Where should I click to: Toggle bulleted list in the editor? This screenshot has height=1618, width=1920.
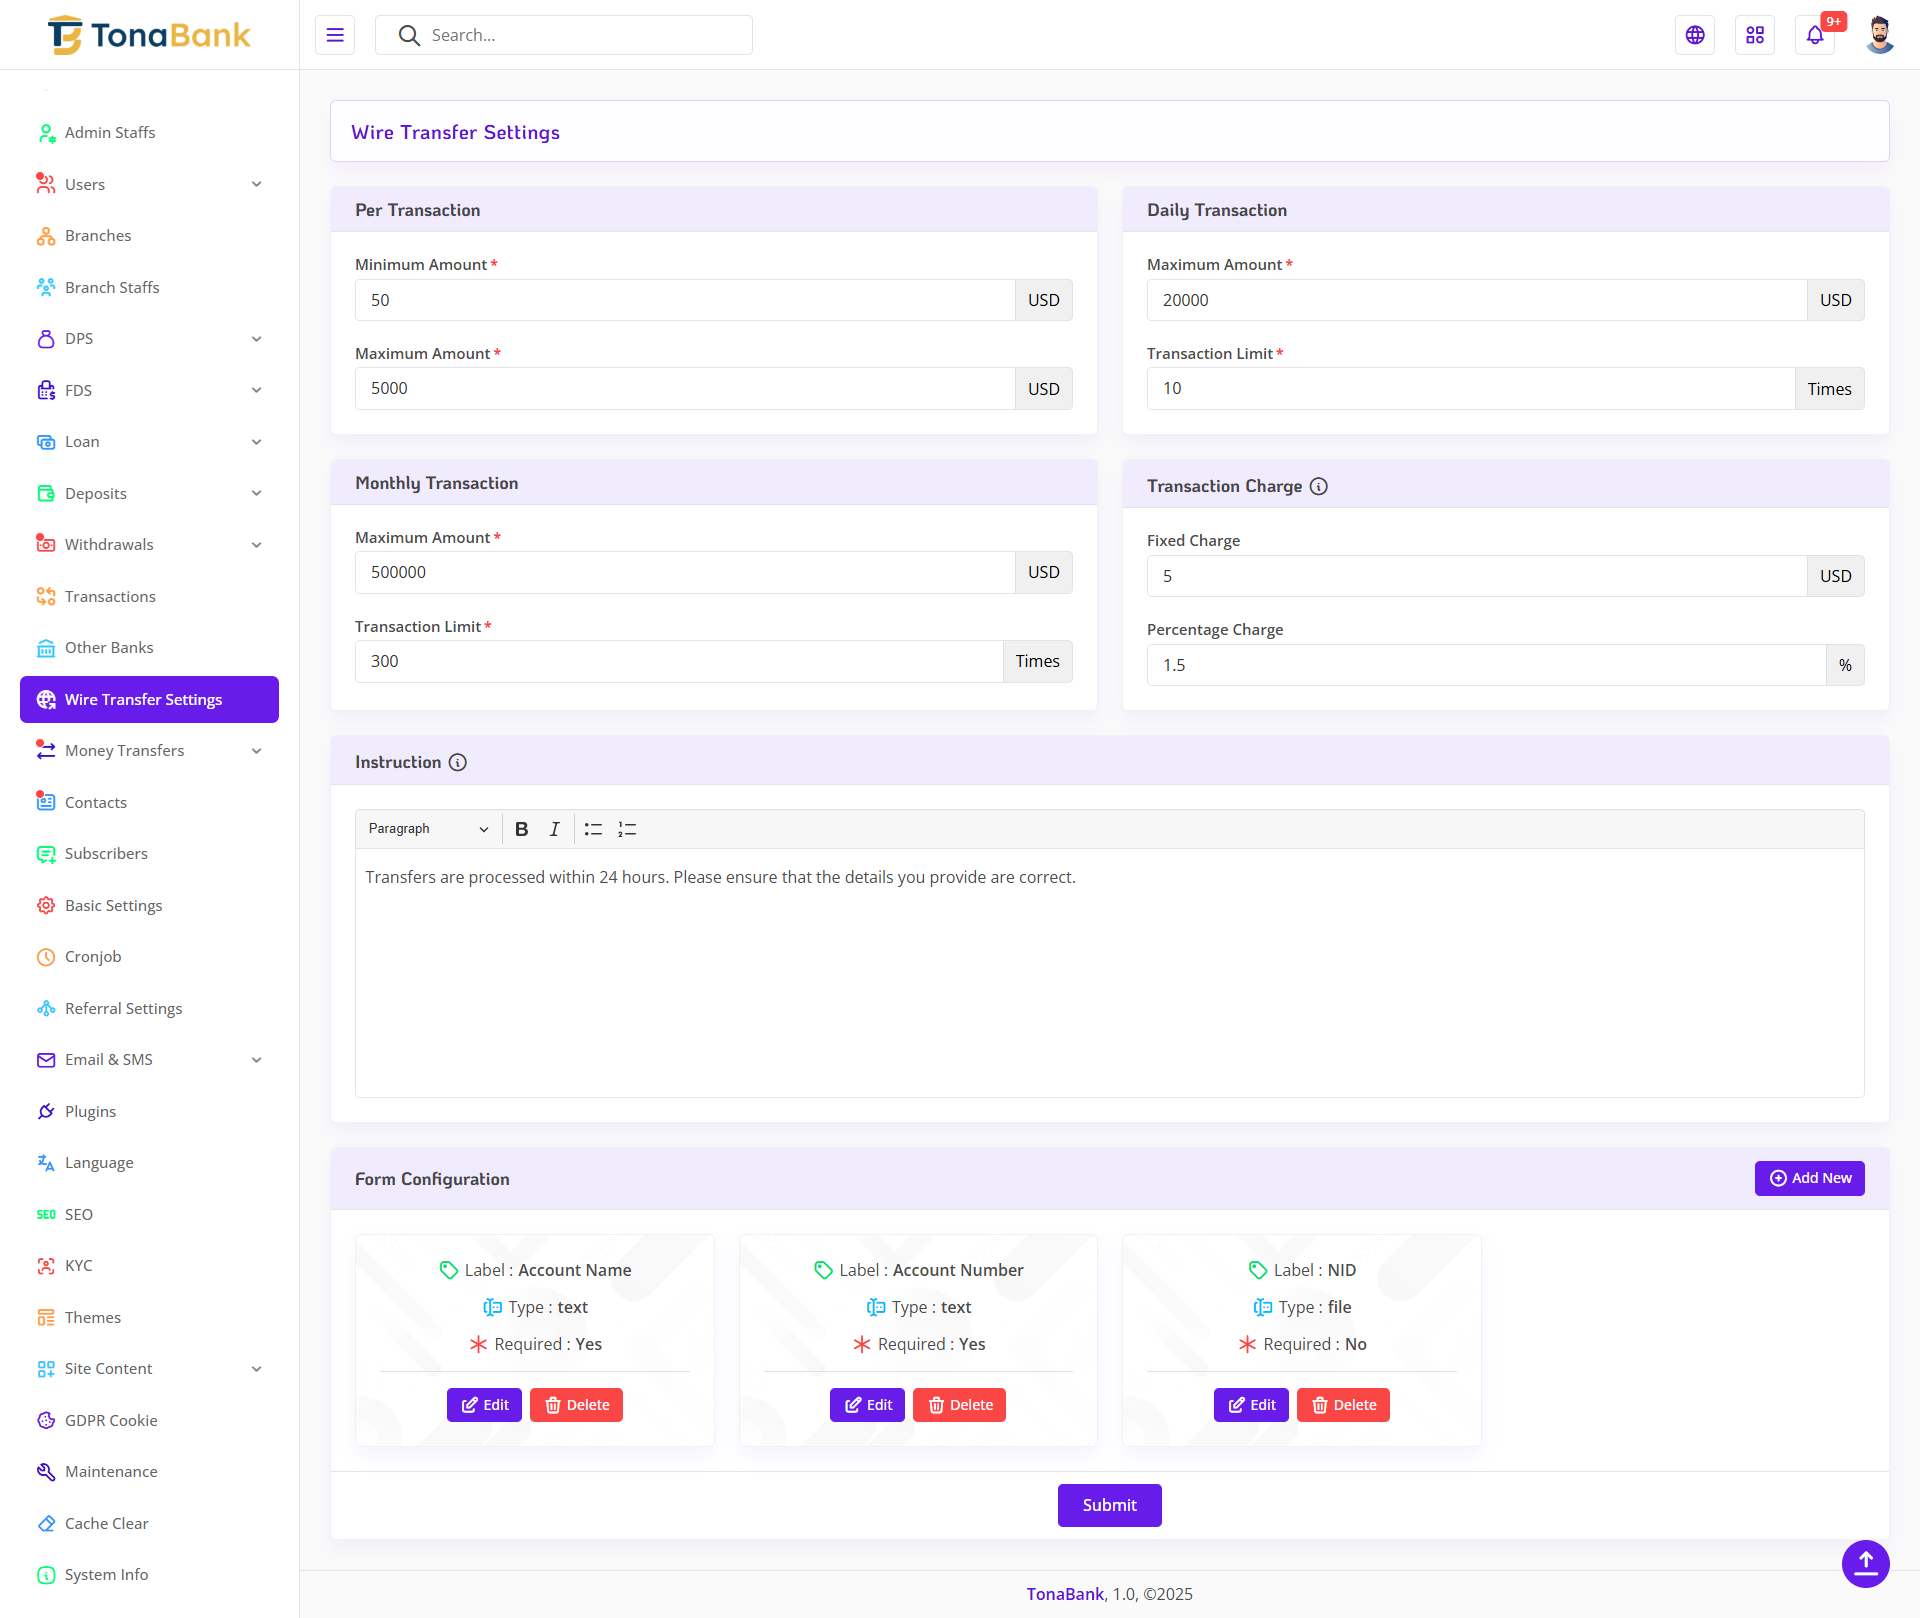tap(593, 829)
